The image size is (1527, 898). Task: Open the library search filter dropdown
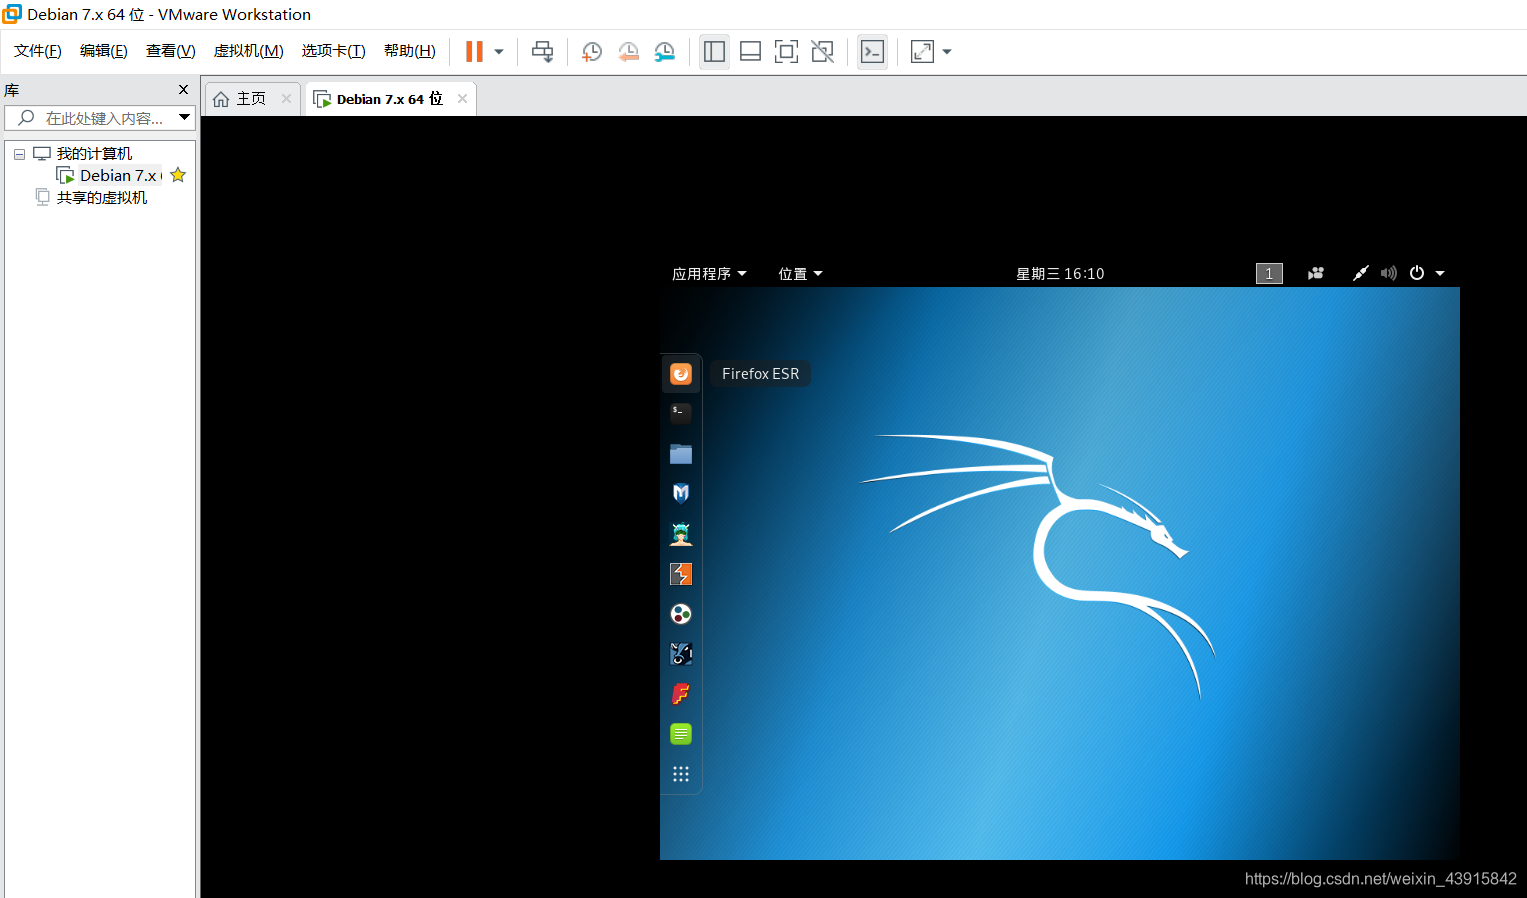click(x=185, y=118)
